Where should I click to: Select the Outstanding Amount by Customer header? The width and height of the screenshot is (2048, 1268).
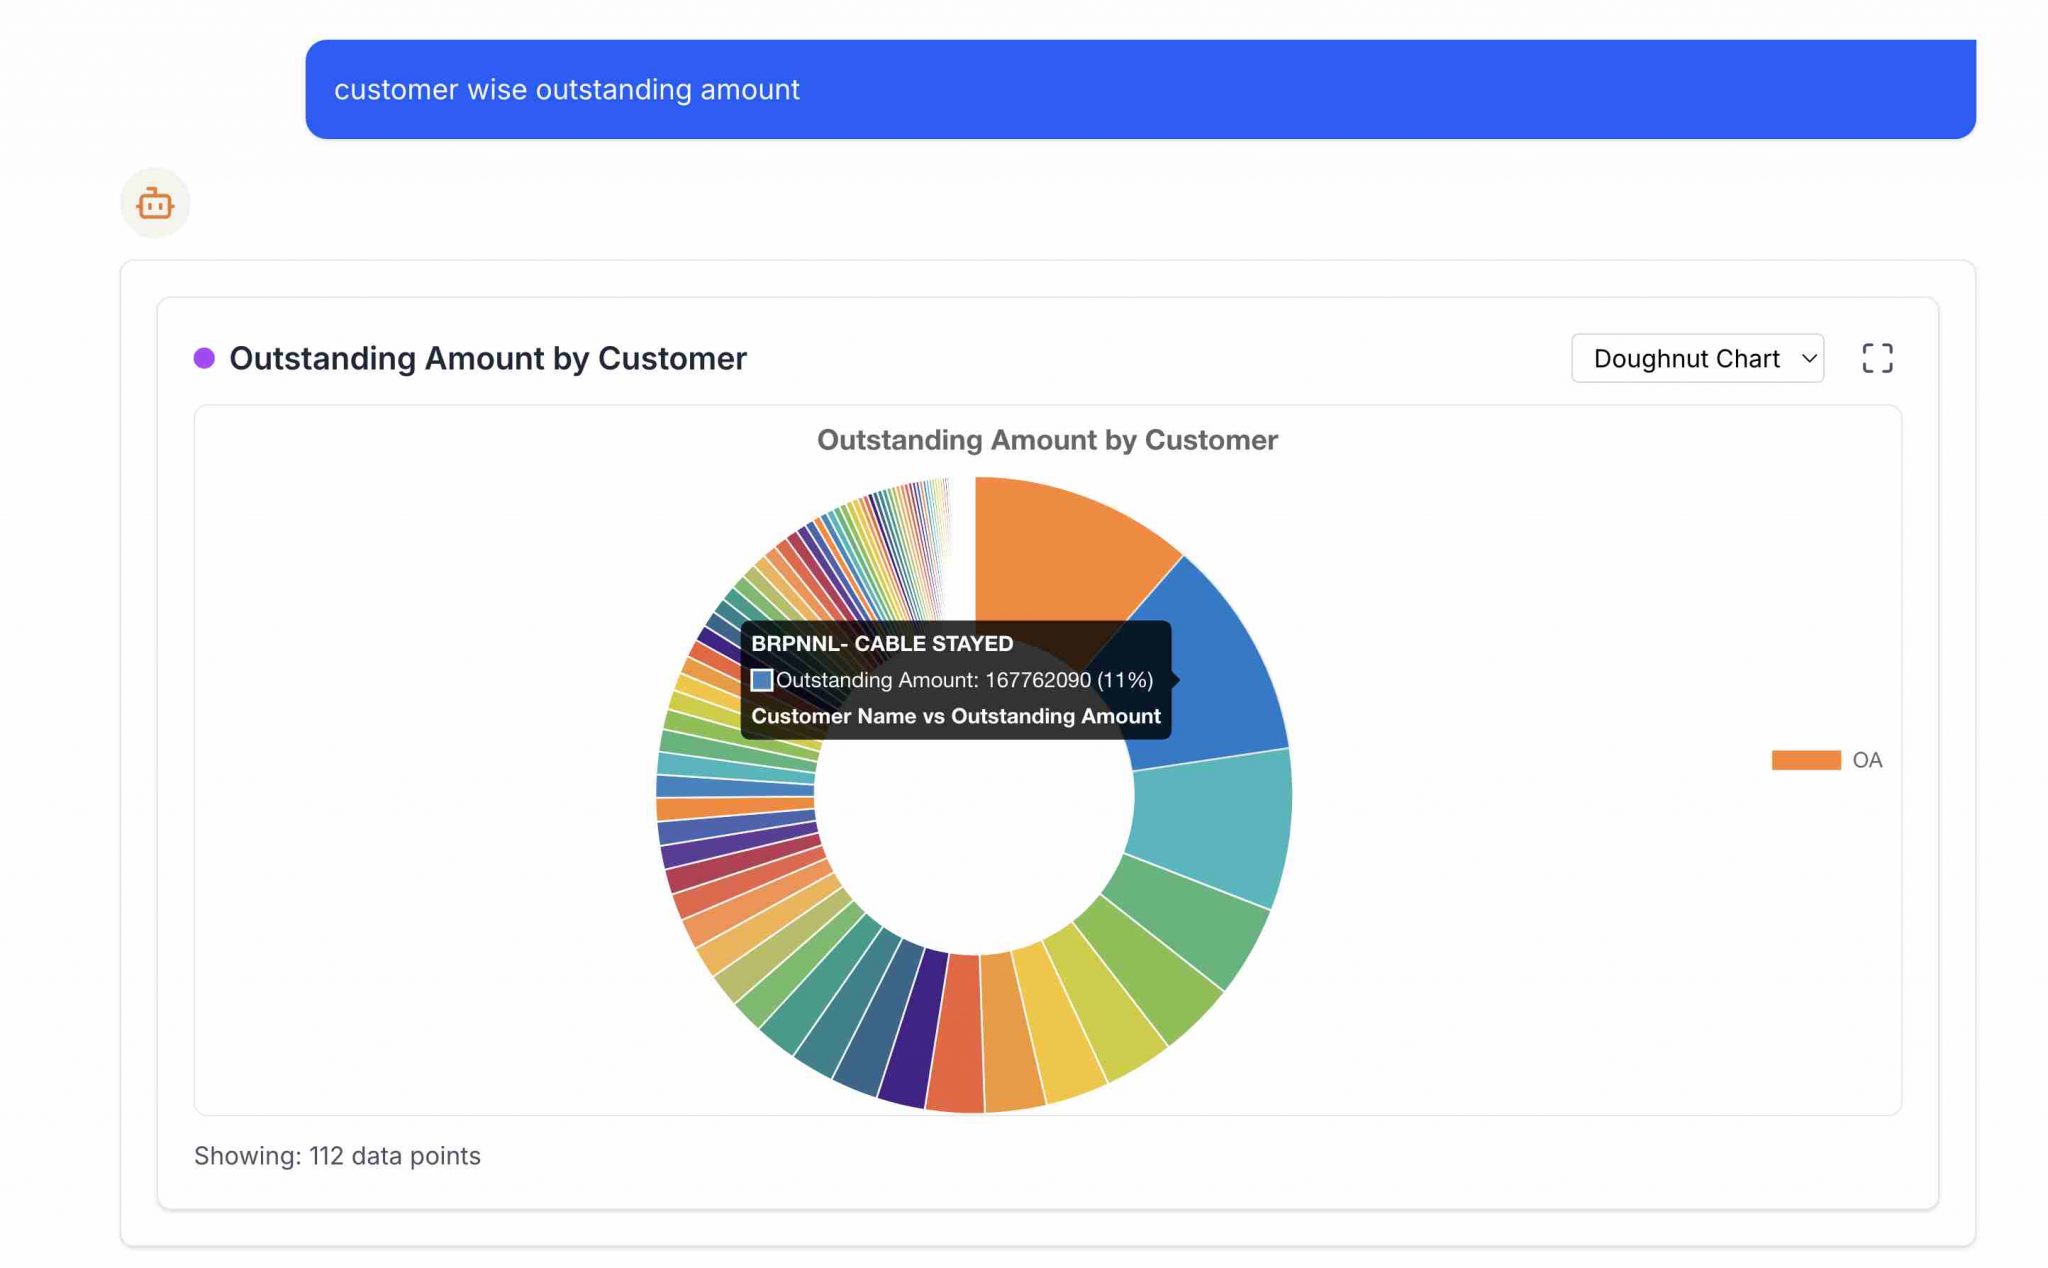(x=487, y=358)
